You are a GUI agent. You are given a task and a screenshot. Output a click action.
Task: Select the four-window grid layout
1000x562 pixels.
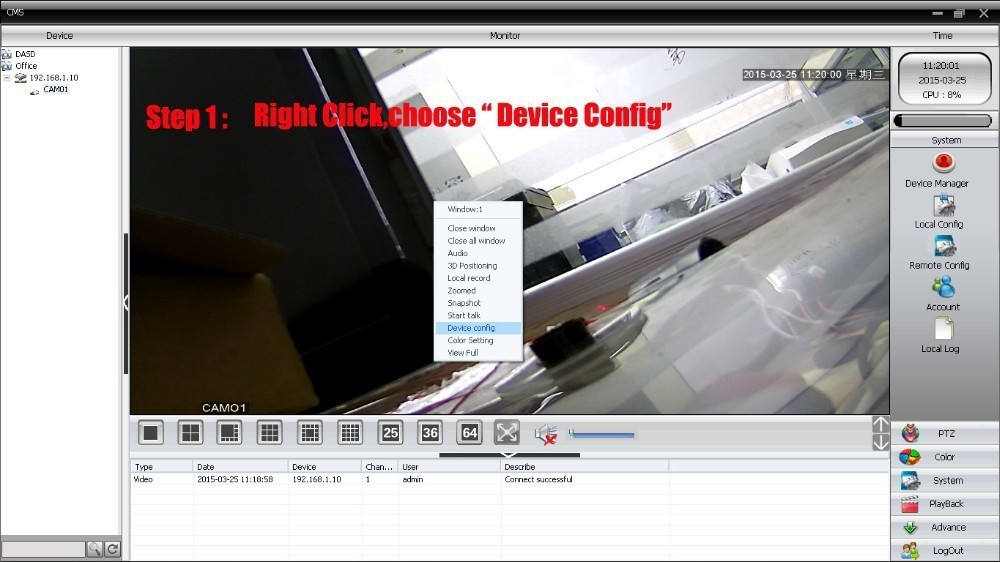click(x=190, y=432)
